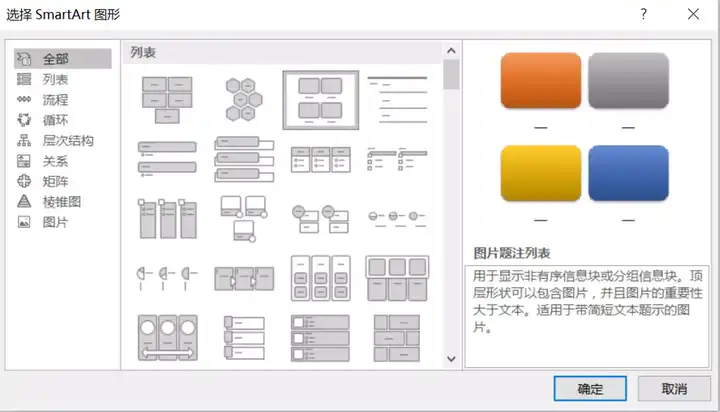Close the SmartArt dialog

[x=693, y=14]
